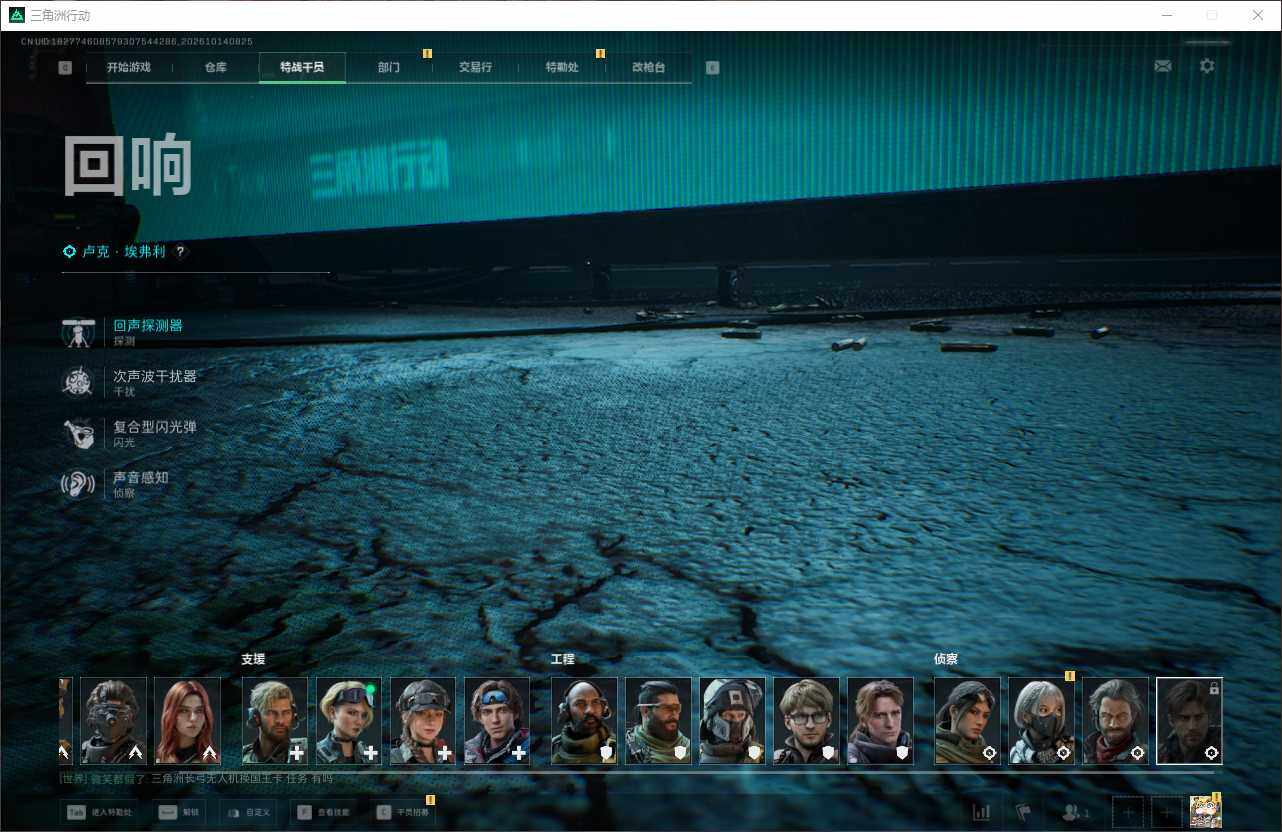Select the support operator with blue goggles

[x=497, y=721]
